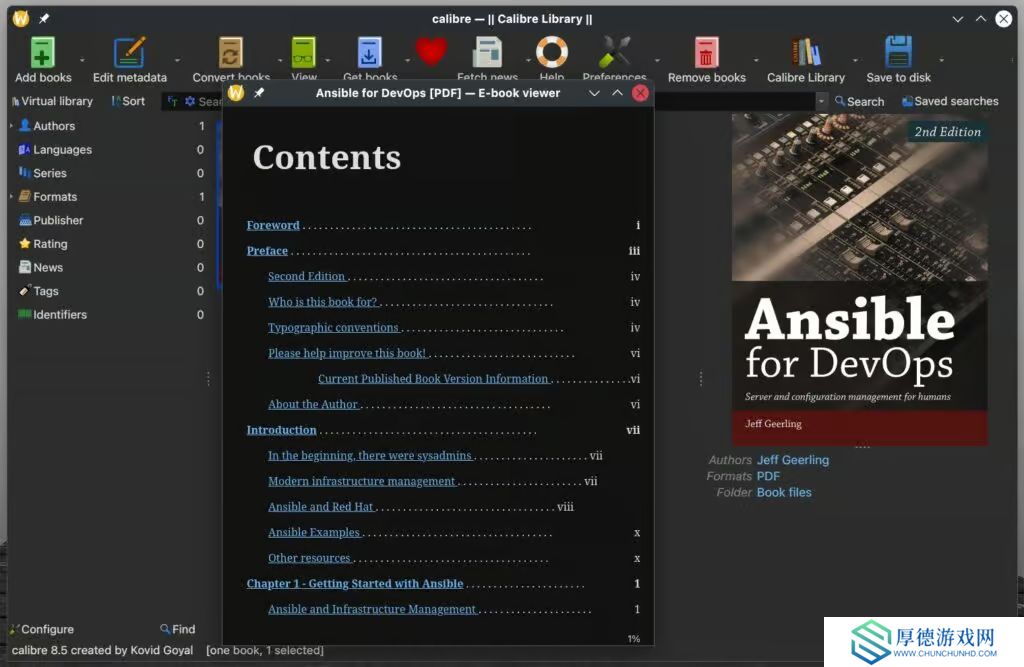
Task: Click Configure in tag browser
Action: [42, 629]
